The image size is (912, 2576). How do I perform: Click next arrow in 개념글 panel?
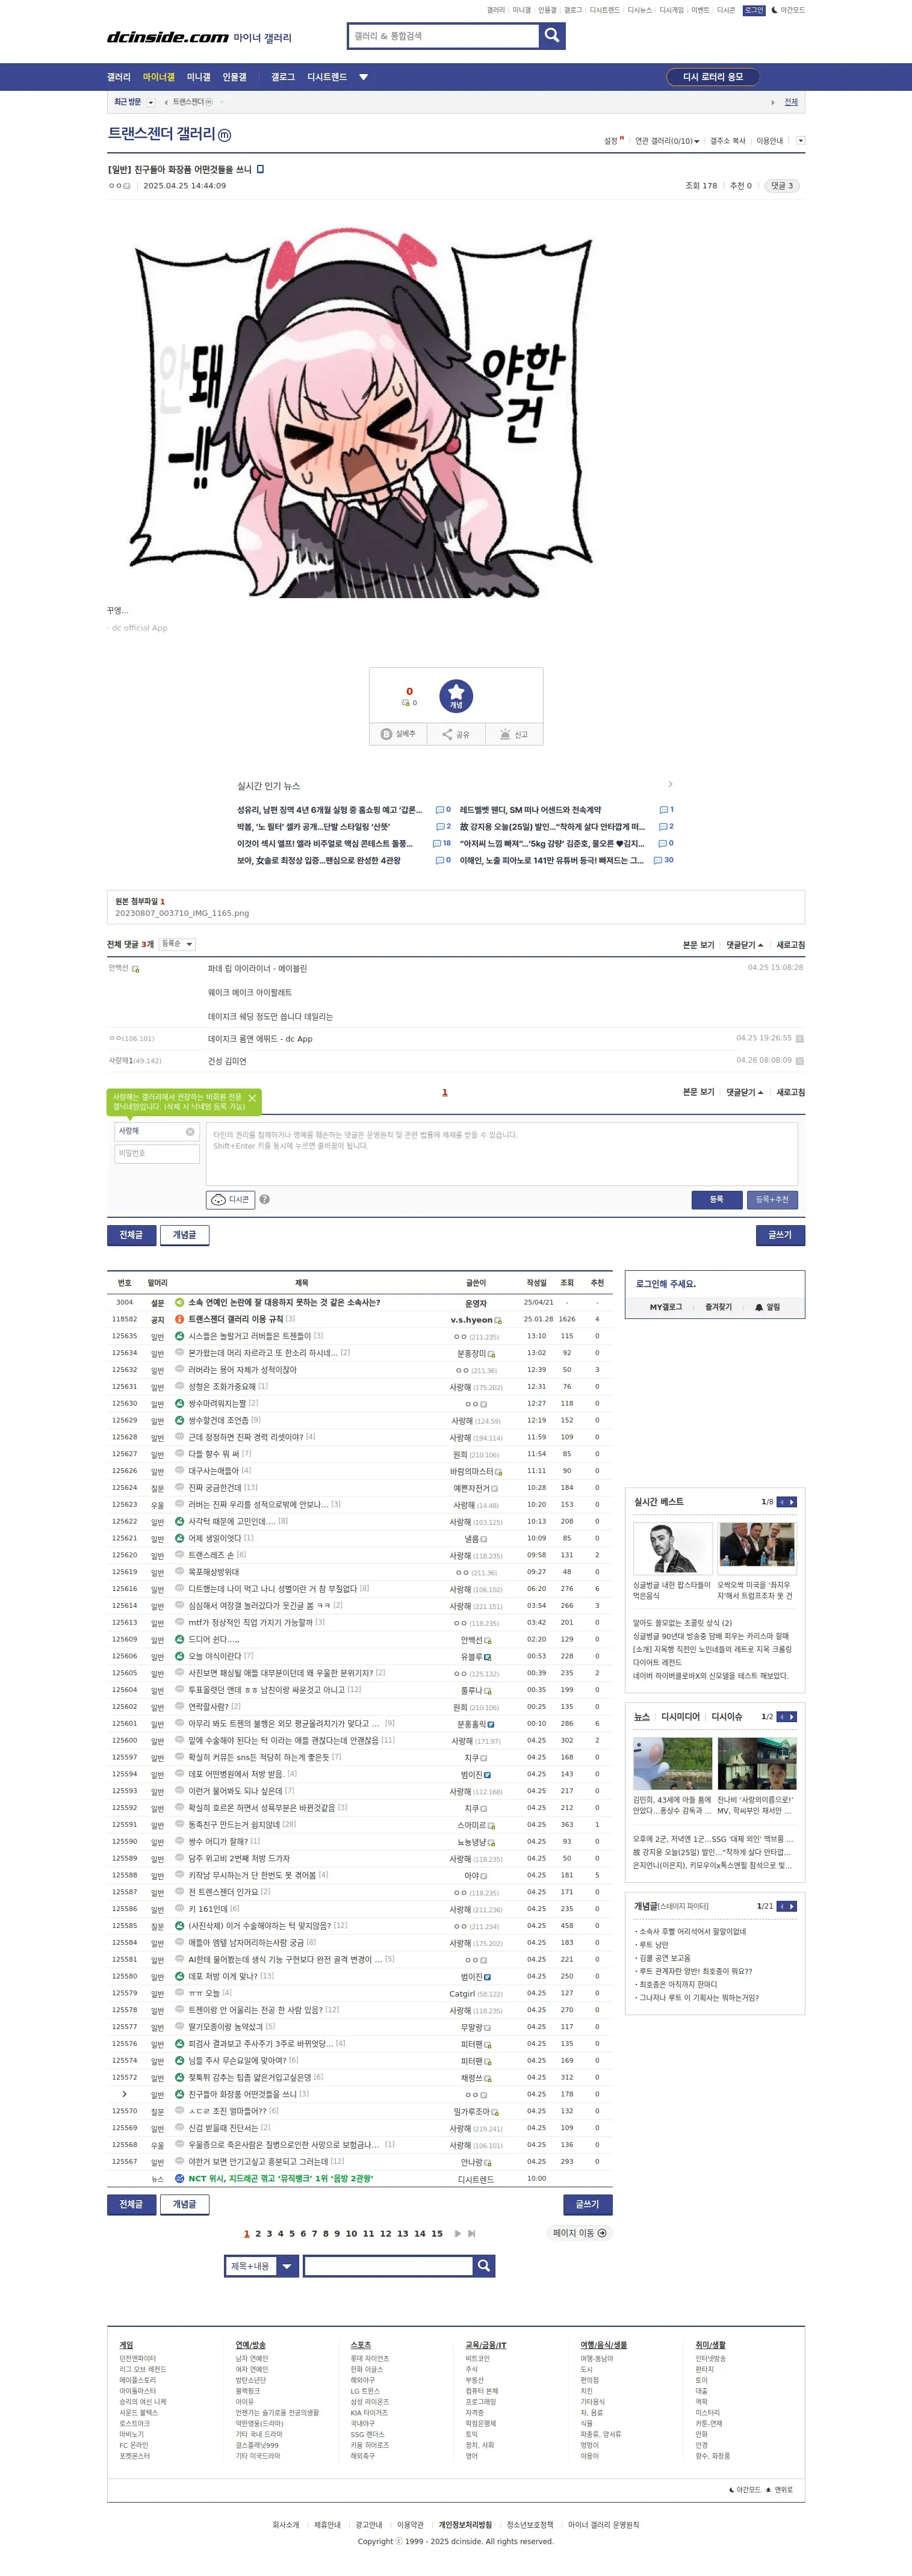click(792, 1906)
